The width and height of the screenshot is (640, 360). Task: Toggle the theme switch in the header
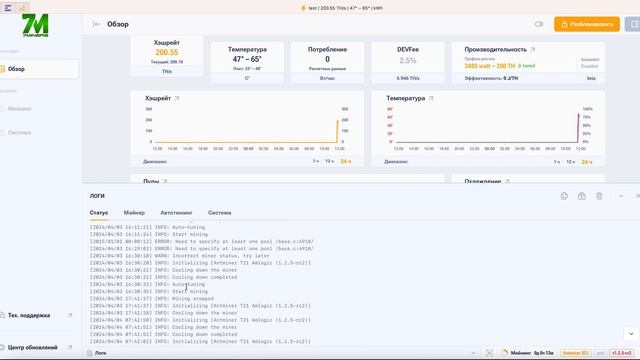(x=539, y=24)
